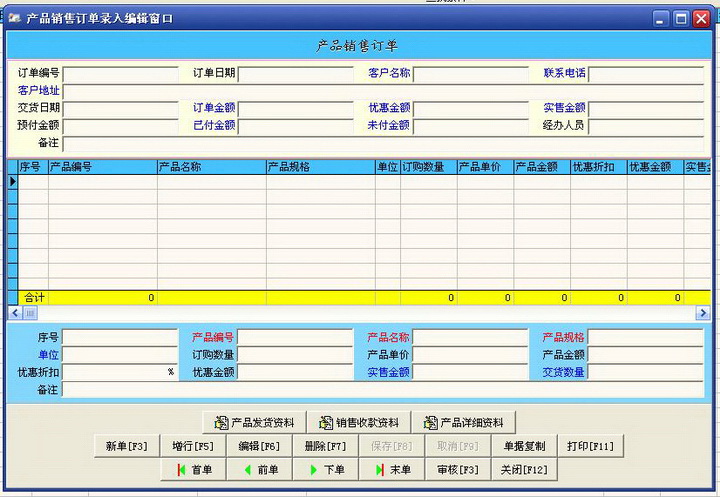Click first grid cell under 产品编号
The width and height of the screenshot is (720, 497).
pos(103,182)
